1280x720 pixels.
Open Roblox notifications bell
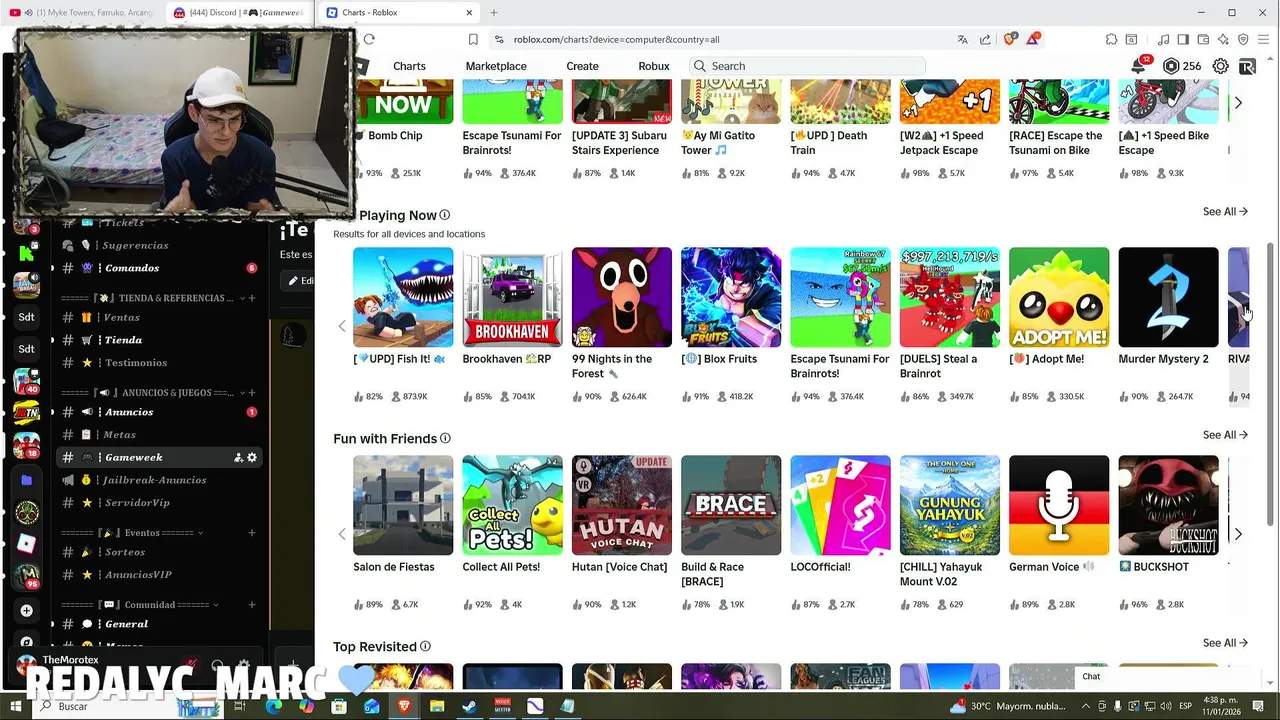tap(1139, 66)
